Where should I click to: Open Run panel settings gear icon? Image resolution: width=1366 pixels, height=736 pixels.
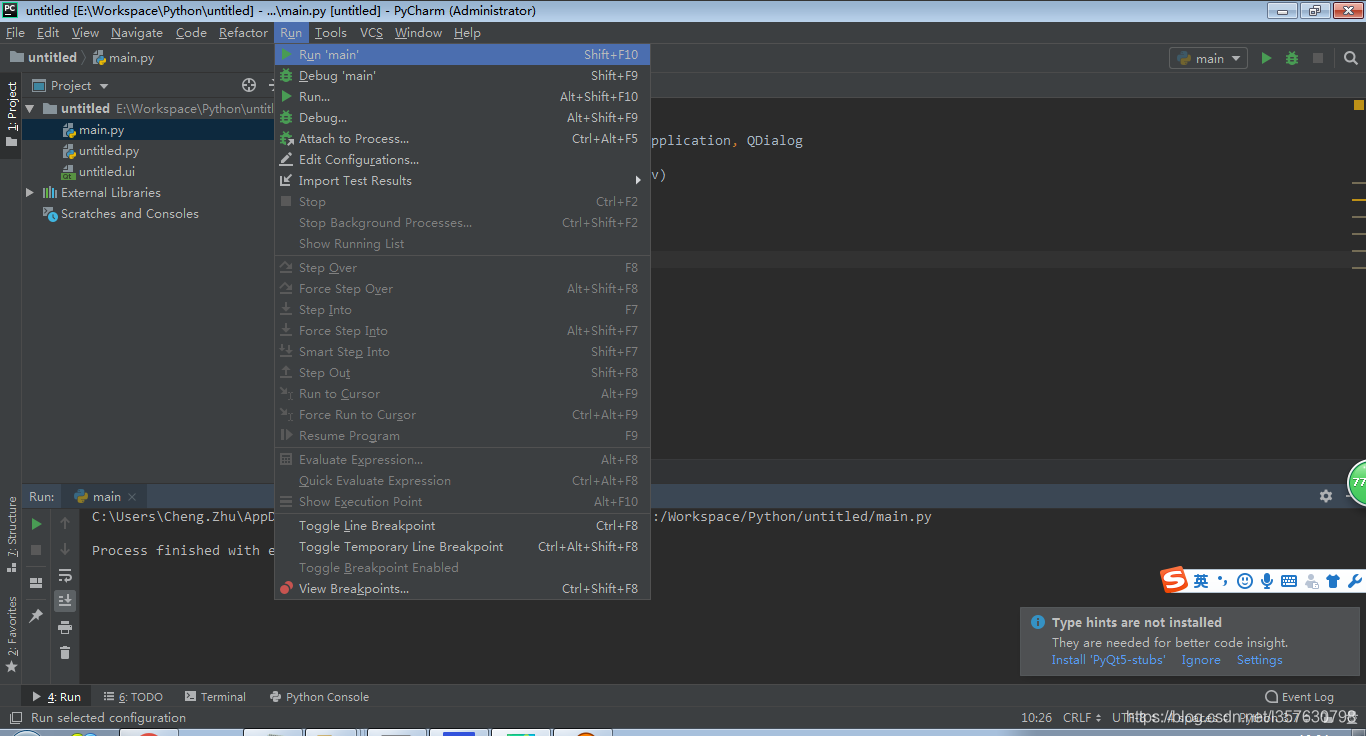pyautogui.click(x=1326, y=496)
